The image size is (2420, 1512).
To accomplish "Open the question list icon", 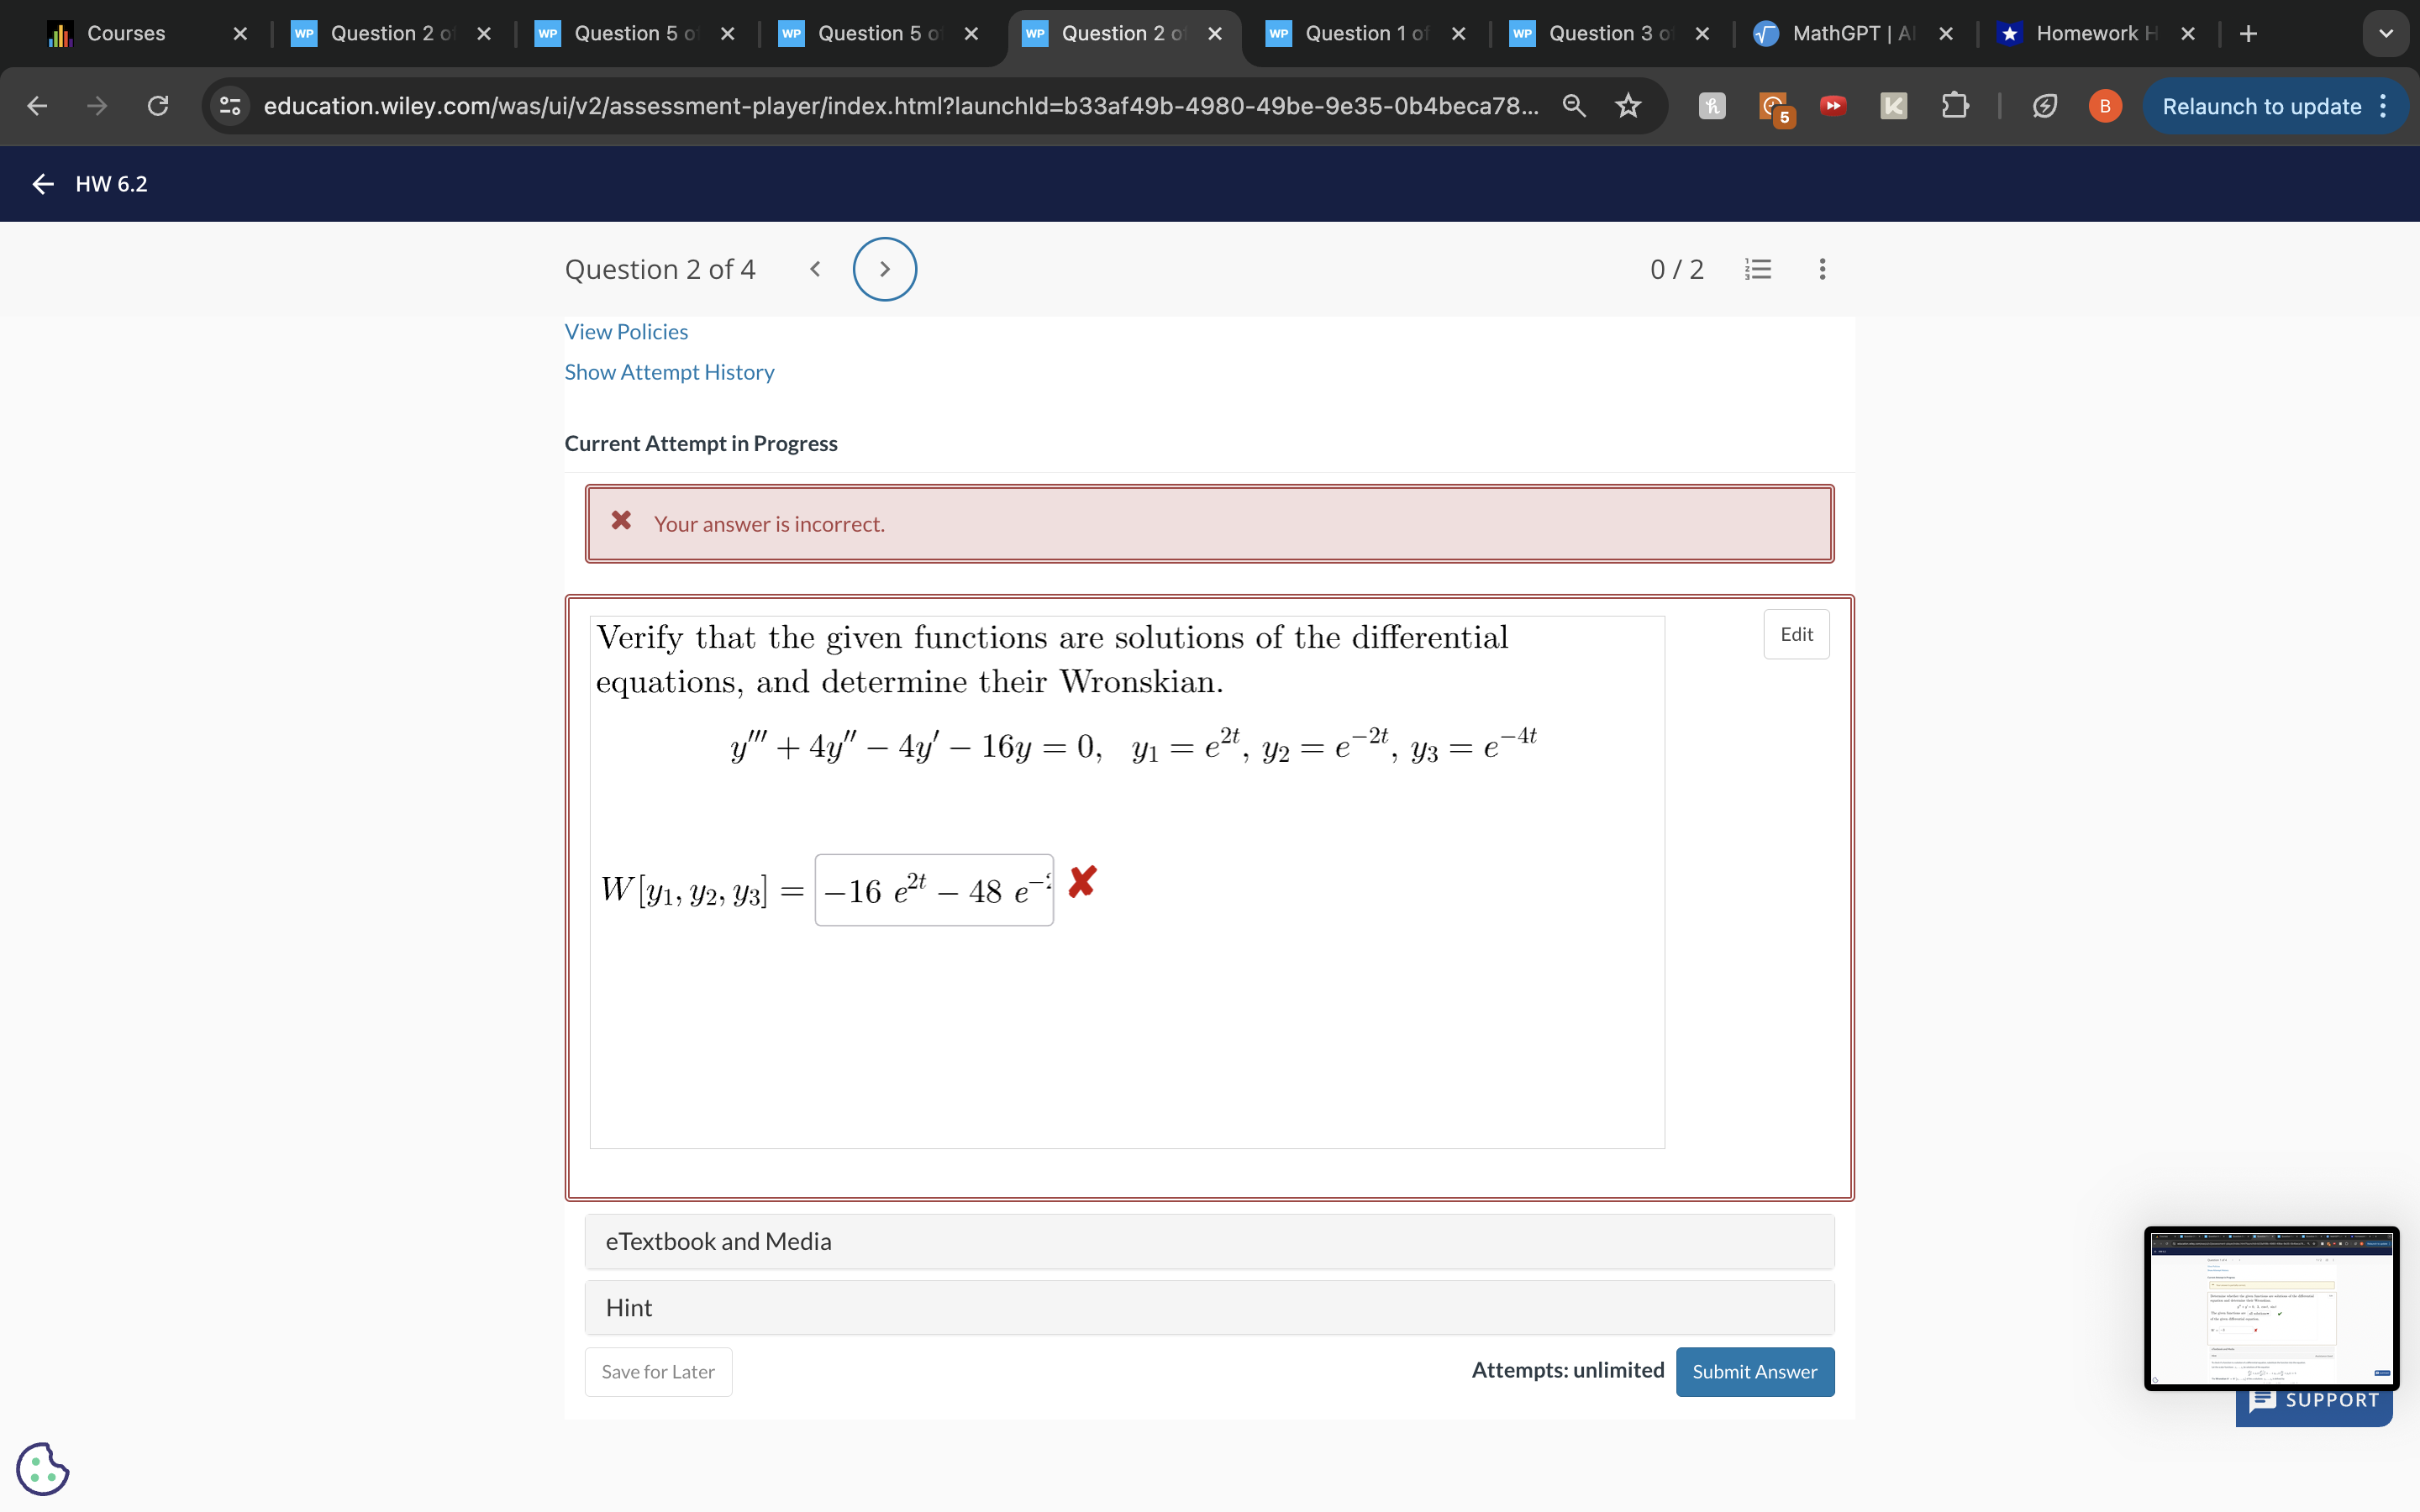I will coord(1759,268).
